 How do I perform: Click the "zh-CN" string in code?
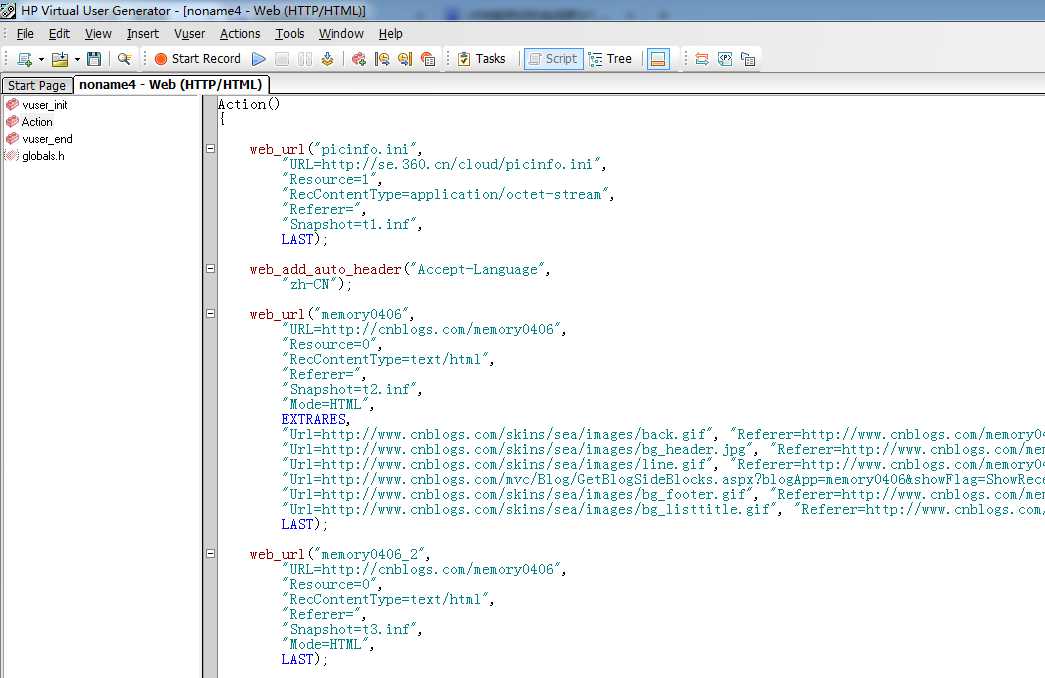click(x=313, y=285)
